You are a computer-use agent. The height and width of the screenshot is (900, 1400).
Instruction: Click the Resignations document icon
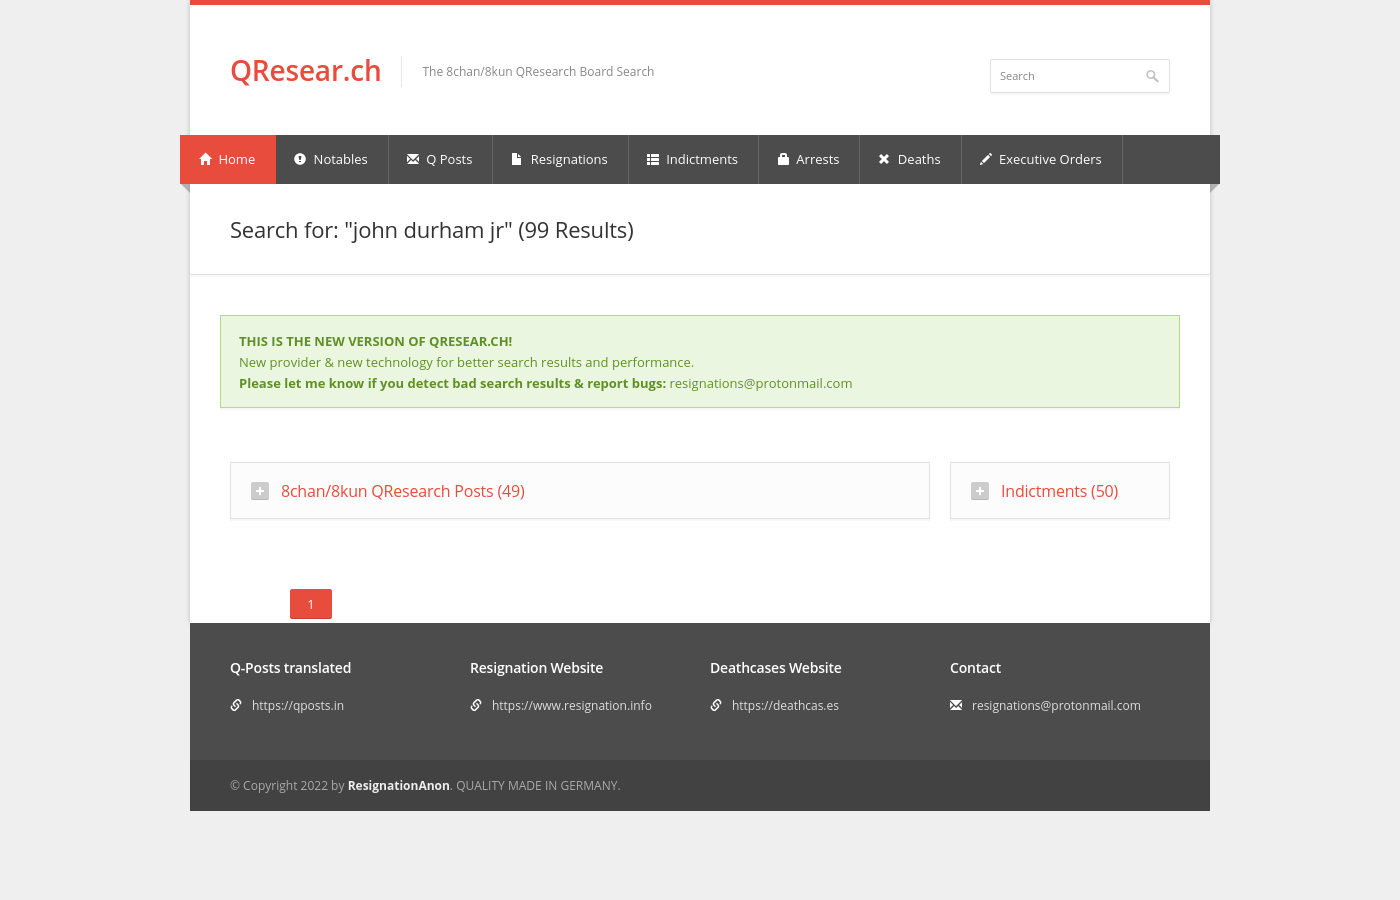click(517, 159)
